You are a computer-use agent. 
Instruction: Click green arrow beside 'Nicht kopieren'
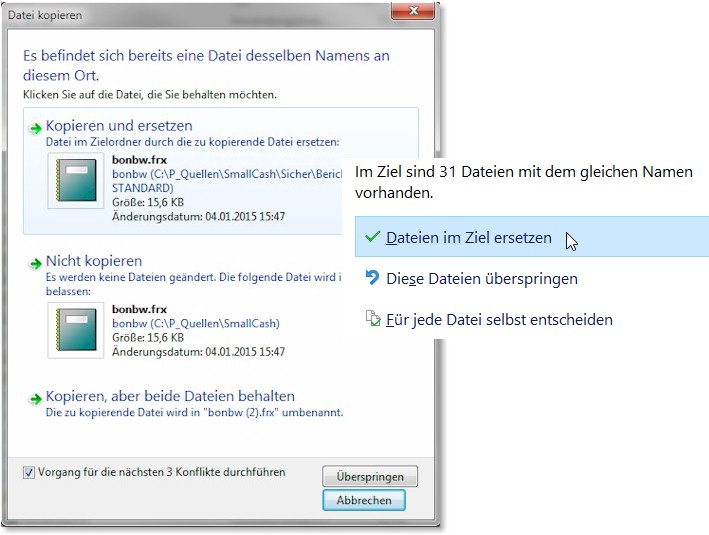[37, 262]
